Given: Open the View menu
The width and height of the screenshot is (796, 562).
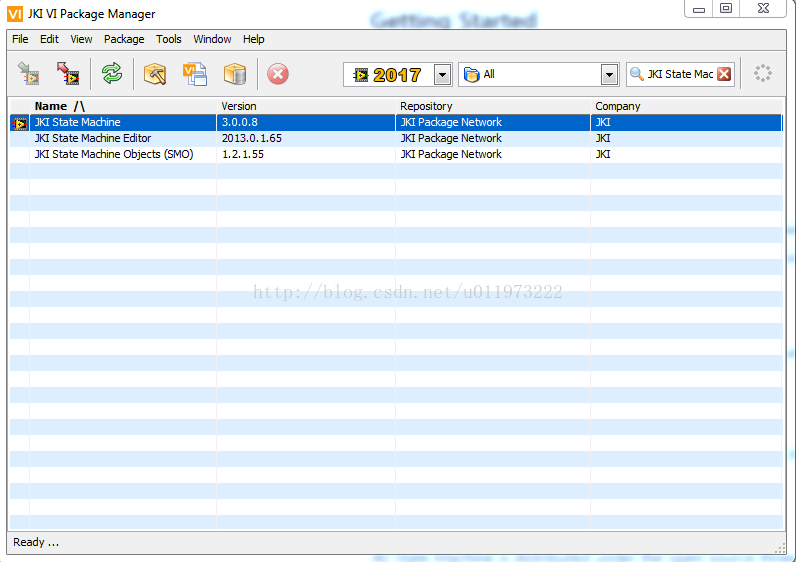Looking at the screenshot, I should [81, 39].
